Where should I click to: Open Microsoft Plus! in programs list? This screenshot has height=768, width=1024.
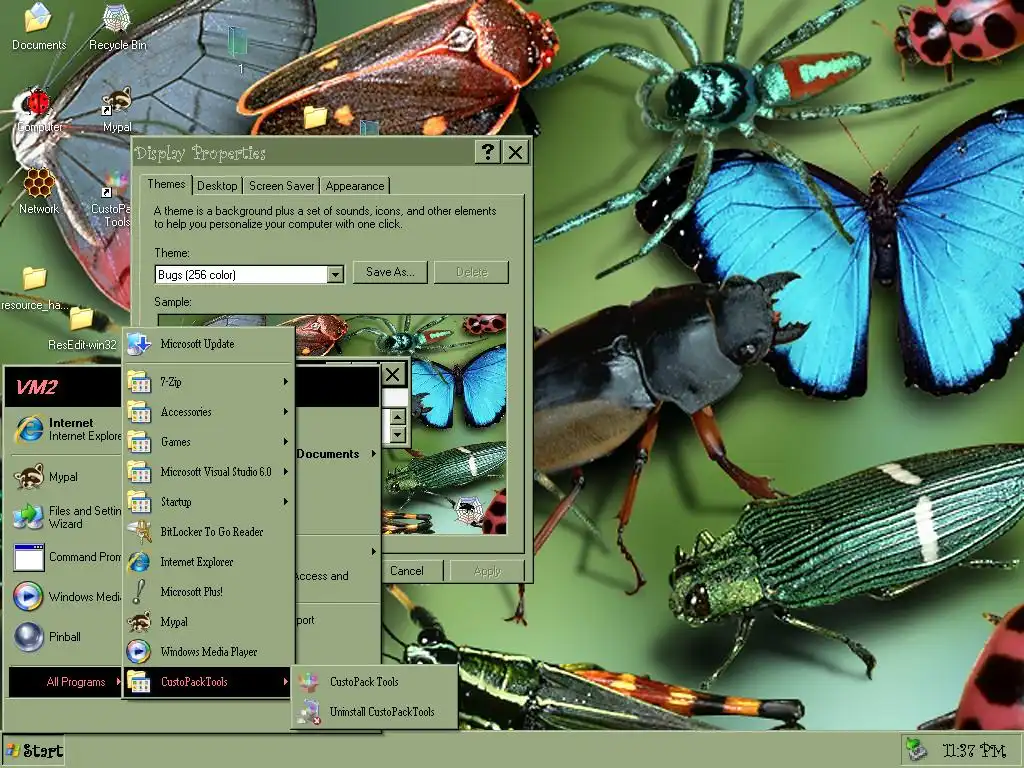[x=208, y=592]
